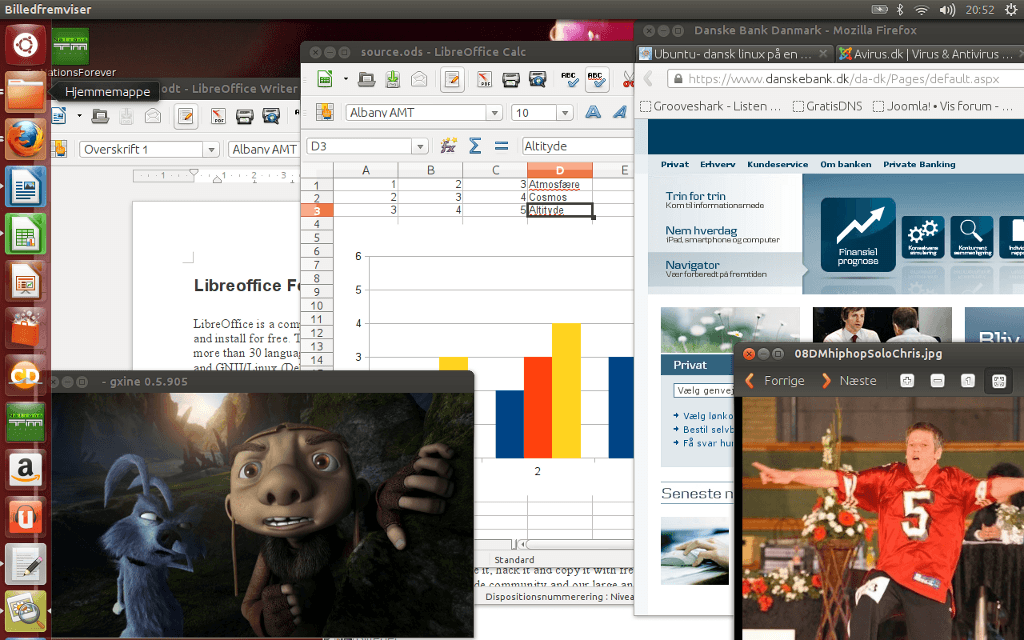Screen dimensions: 1024x640
Task: Launch LibreOffice Writer from the dock
Action: [26, 187]
